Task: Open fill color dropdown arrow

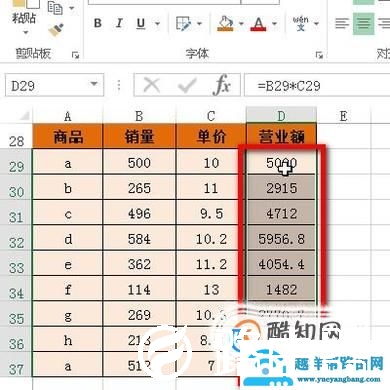Action: coord(241,24)
